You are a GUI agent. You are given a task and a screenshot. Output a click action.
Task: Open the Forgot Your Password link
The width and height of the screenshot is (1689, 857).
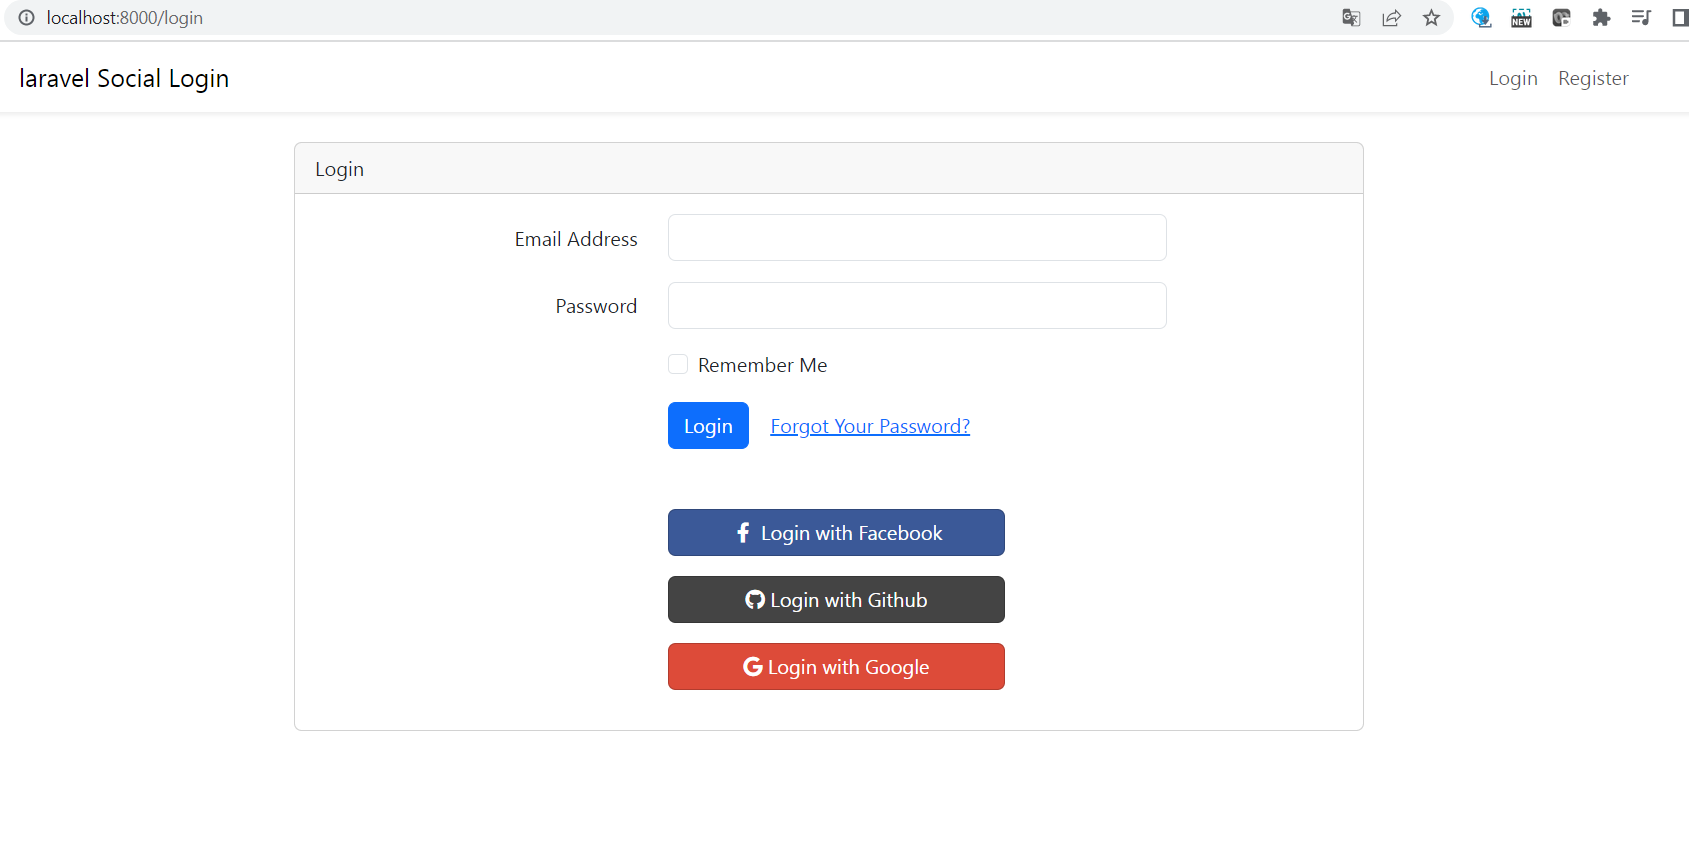pyautogui.click(x=869, y=425)
